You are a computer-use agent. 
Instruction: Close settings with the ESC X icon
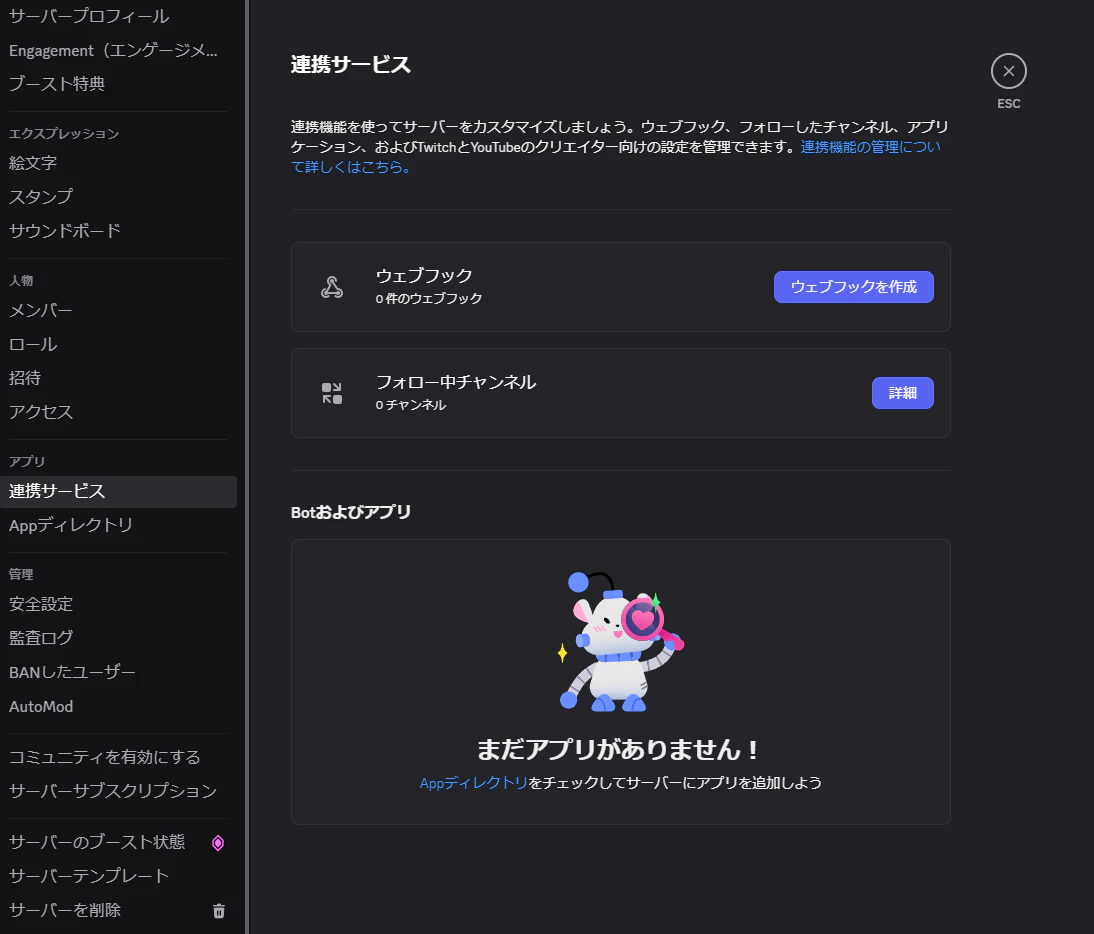pos(1008,71)
